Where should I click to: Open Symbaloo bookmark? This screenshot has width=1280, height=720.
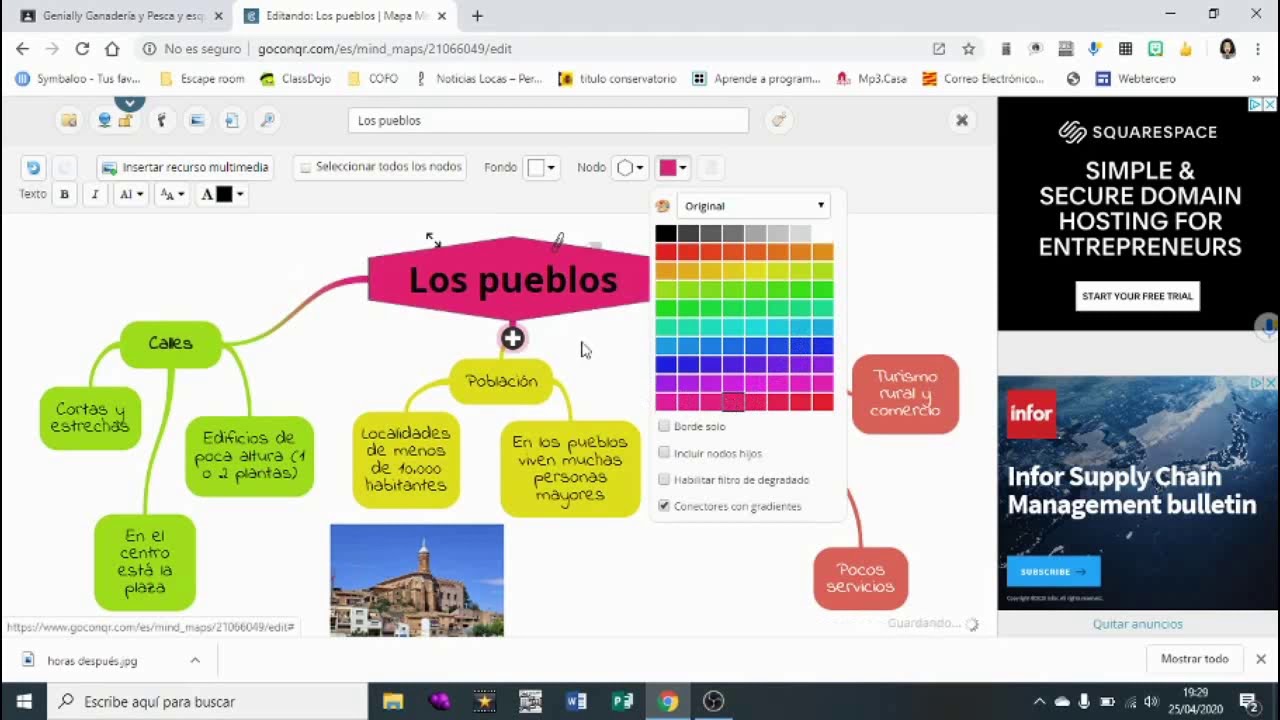tap(78, 79)
